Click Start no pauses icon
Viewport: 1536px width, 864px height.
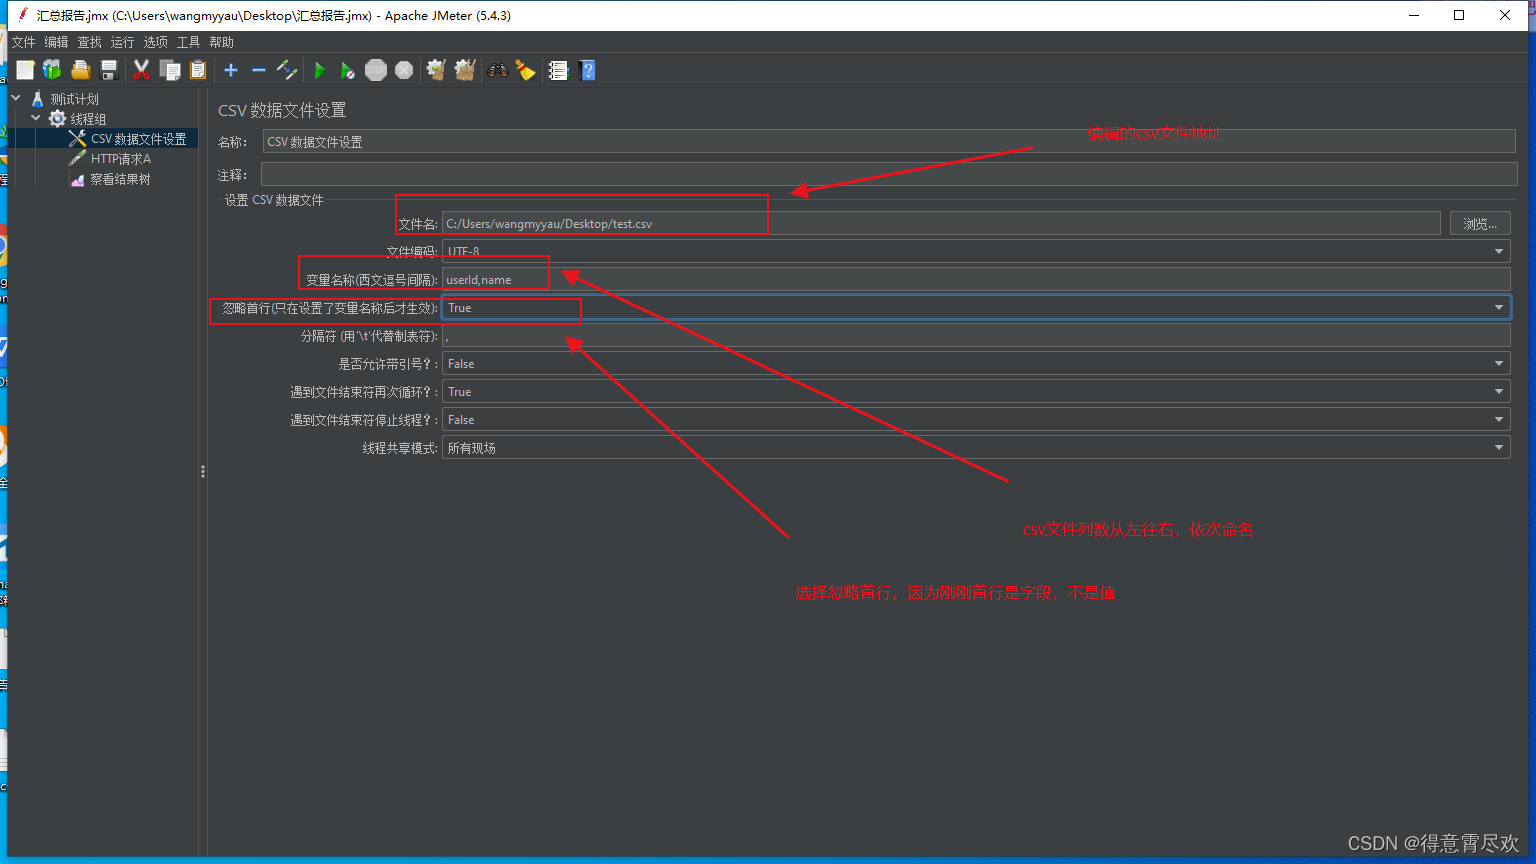pyautogui.click(x=347, y=70)
